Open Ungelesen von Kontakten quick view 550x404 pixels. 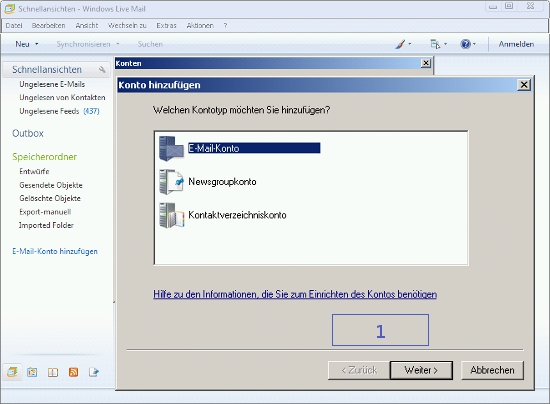pyautogui.click(x=62, y=97)
